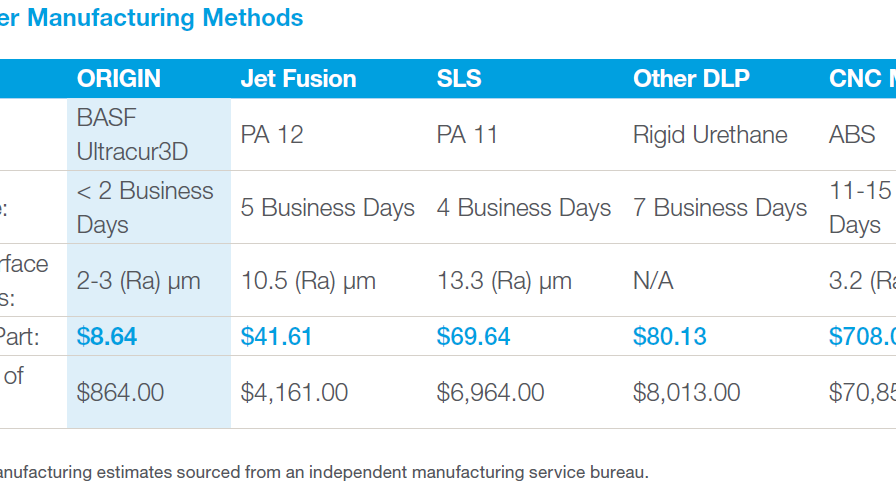Image resolution: width=896 pixels, height=490 pixels.
Task: Select the 13.3 (Ra) µm cell
Action: (x=504, y=281)
